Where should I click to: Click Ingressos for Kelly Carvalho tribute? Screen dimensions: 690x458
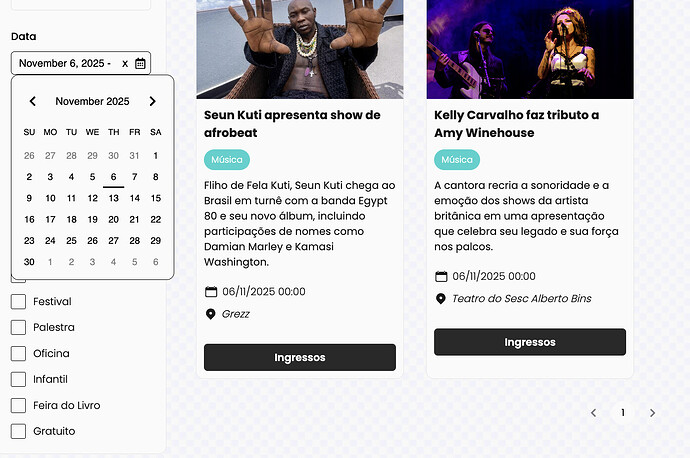(530, 342)
